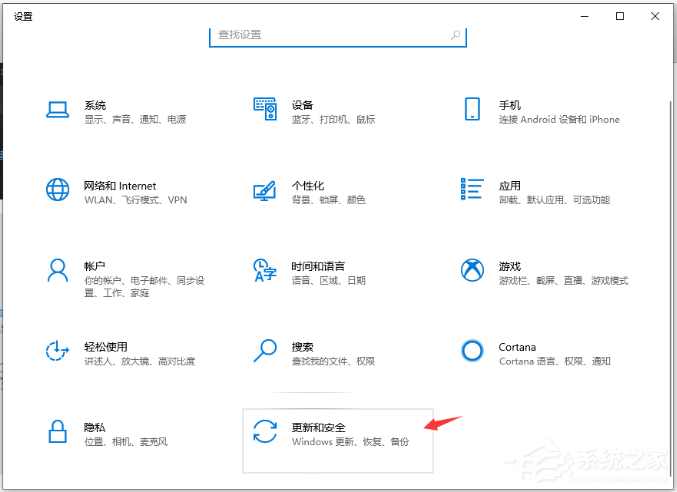Click the 隐私 heading text
The height and width of the screenshot is (492, 677).
(x=95, y=427)
